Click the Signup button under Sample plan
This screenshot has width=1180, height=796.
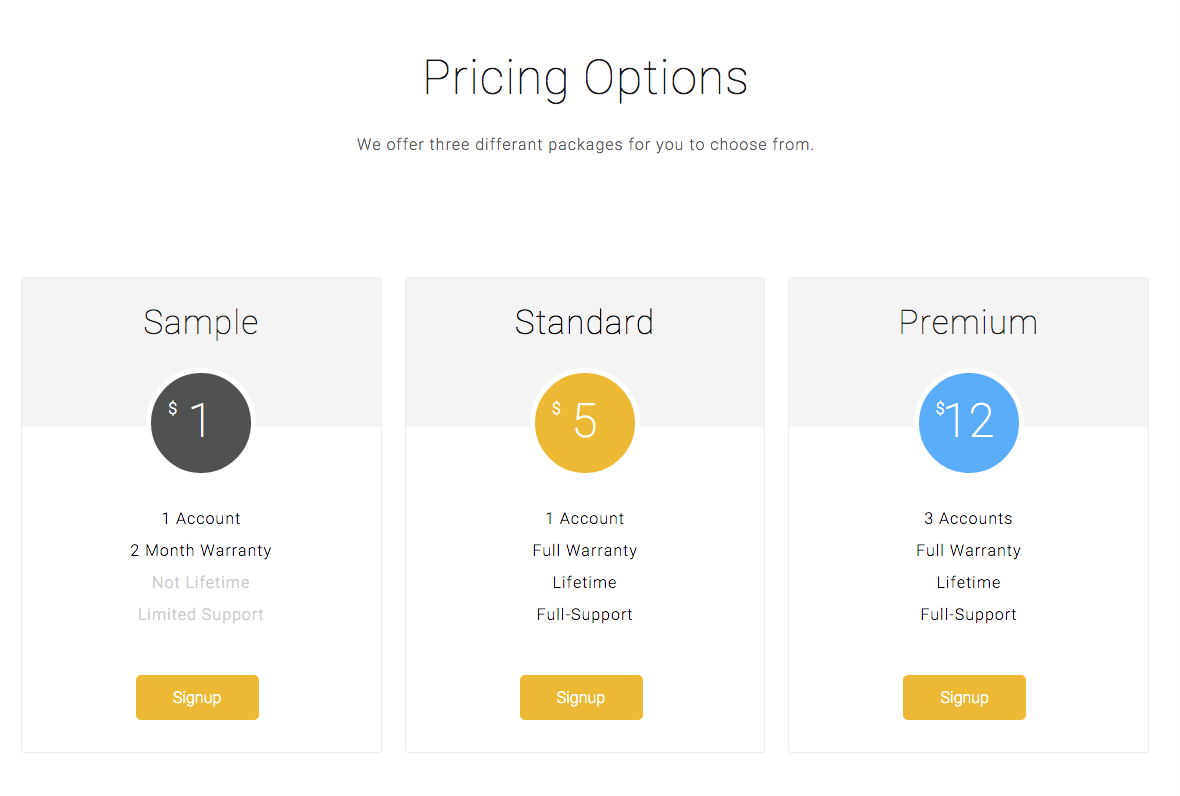(197, 697)
